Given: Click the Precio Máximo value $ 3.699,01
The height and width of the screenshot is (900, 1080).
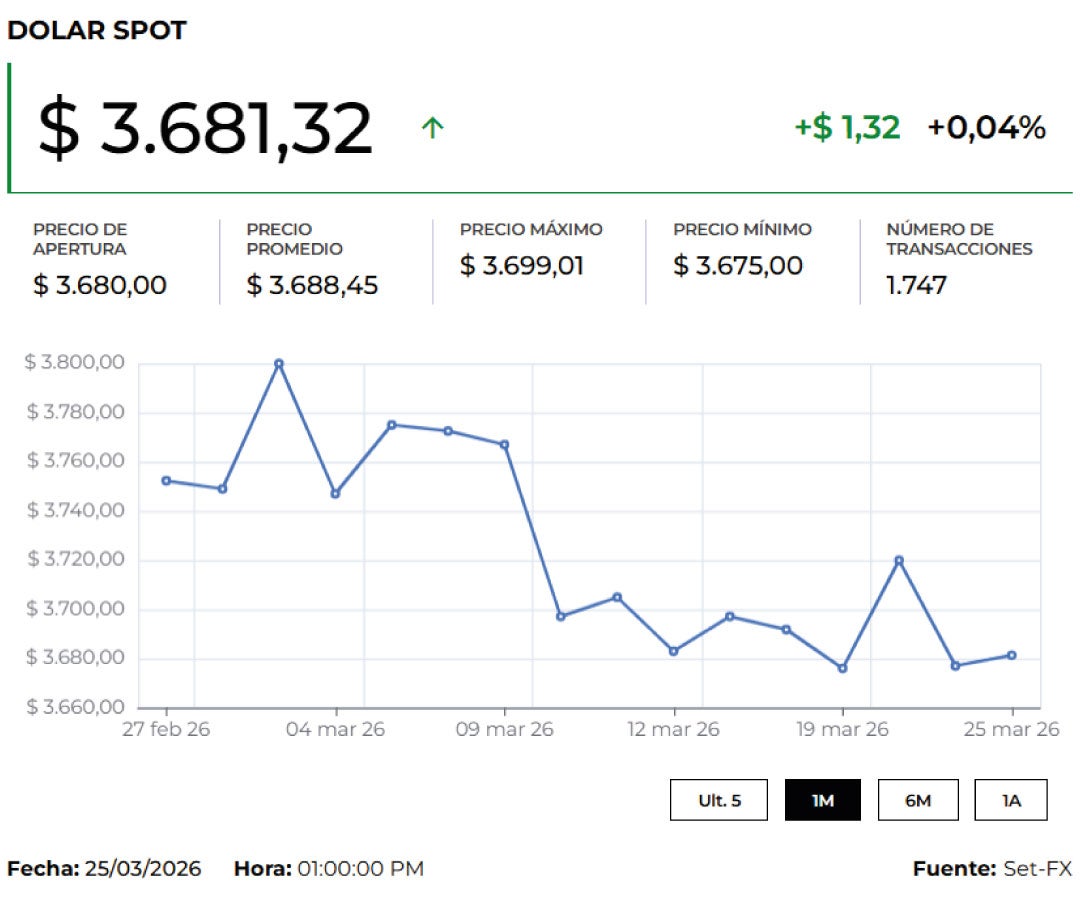Looking at the screenshot, I should [x=522, y=266].
